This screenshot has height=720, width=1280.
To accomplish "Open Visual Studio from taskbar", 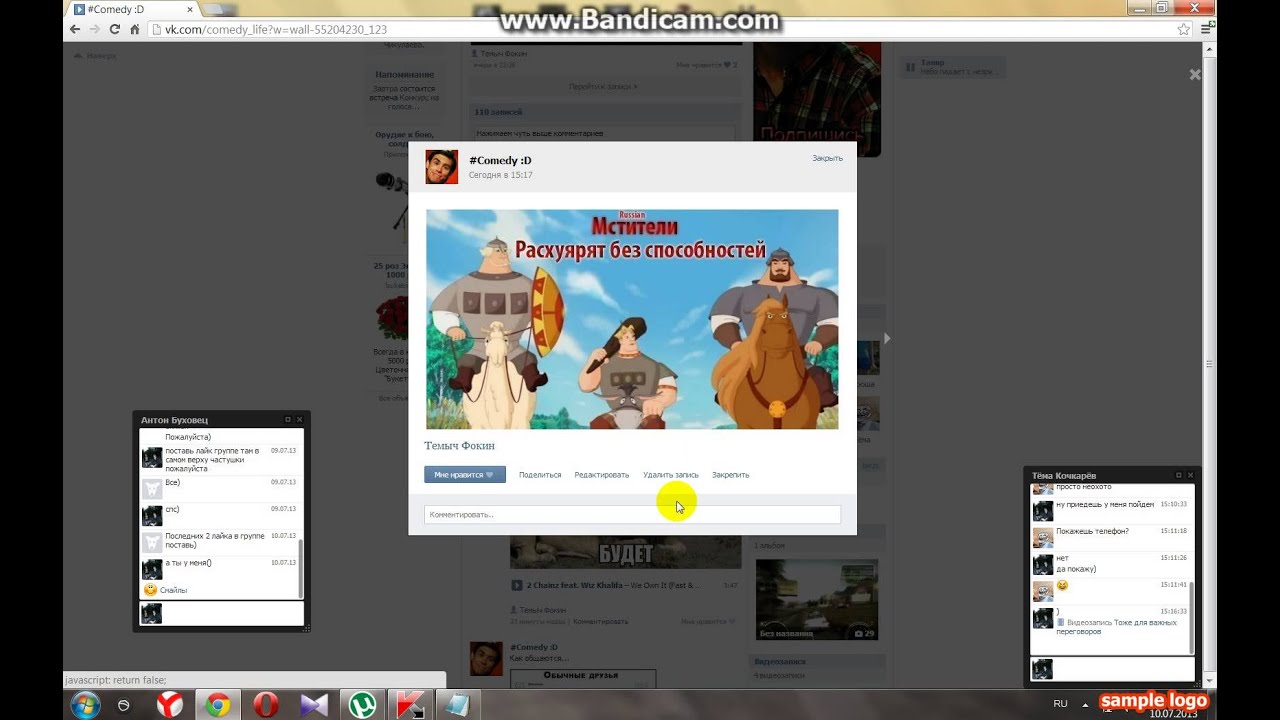I will 313,705.
